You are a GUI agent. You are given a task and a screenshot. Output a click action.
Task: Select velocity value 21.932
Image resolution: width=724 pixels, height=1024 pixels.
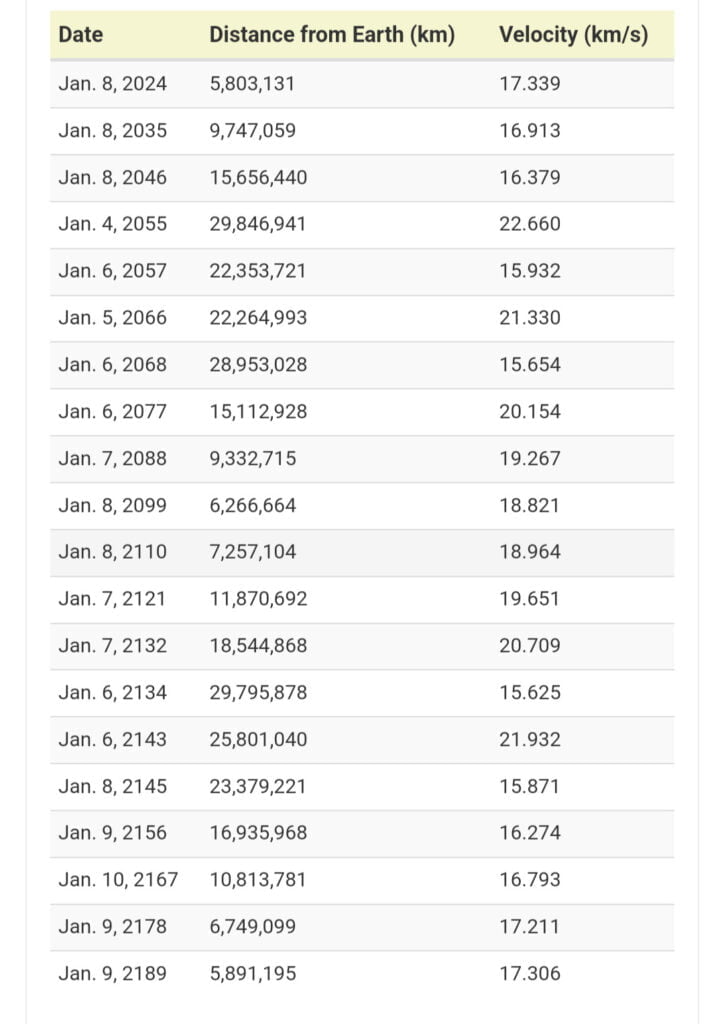click(x=530, y=740)
